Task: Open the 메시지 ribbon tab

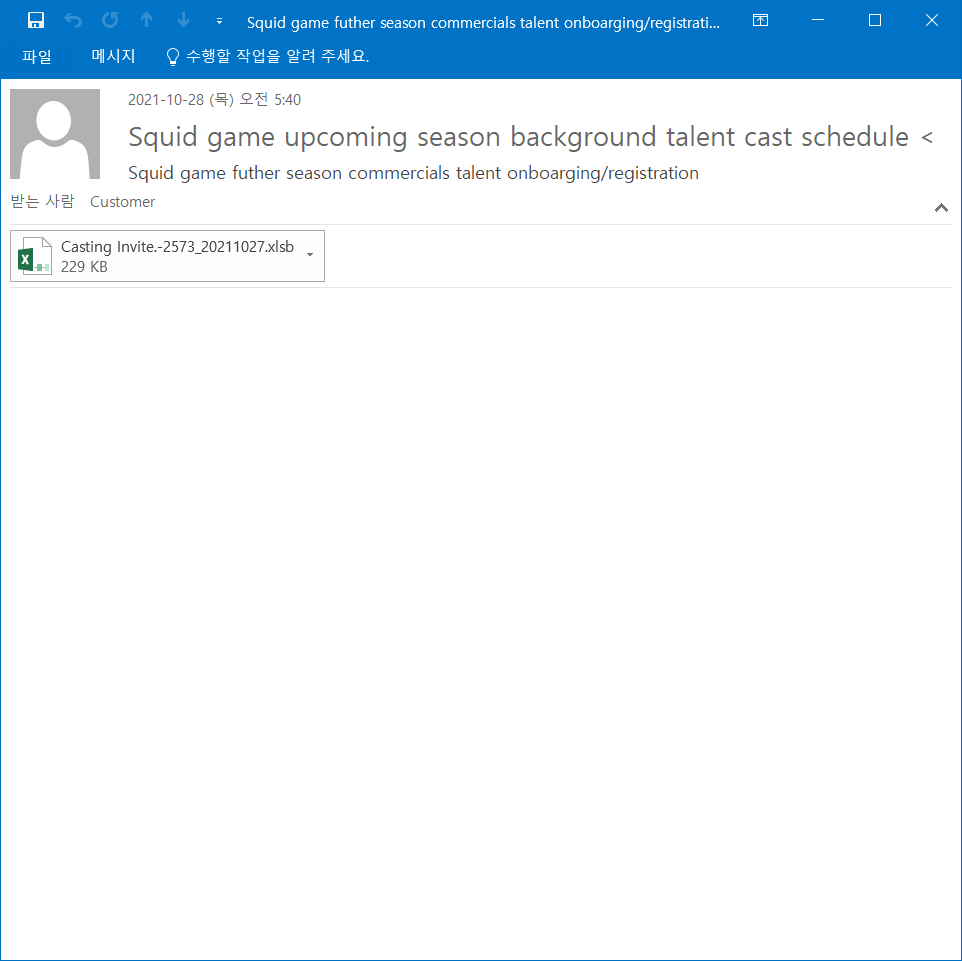Action: tap(113, 56)
